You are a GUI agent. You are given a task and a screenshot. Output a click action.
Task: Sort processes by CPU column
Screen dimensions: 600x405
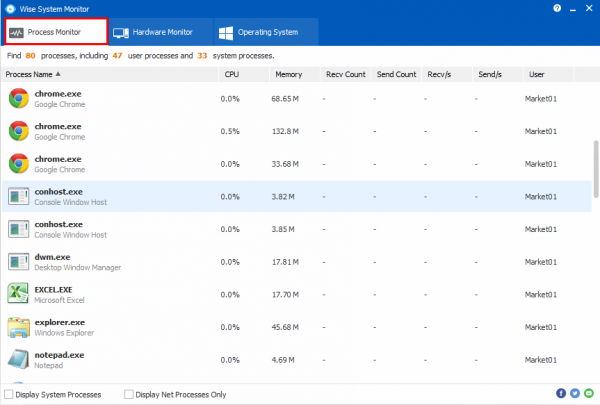(231, 74)
